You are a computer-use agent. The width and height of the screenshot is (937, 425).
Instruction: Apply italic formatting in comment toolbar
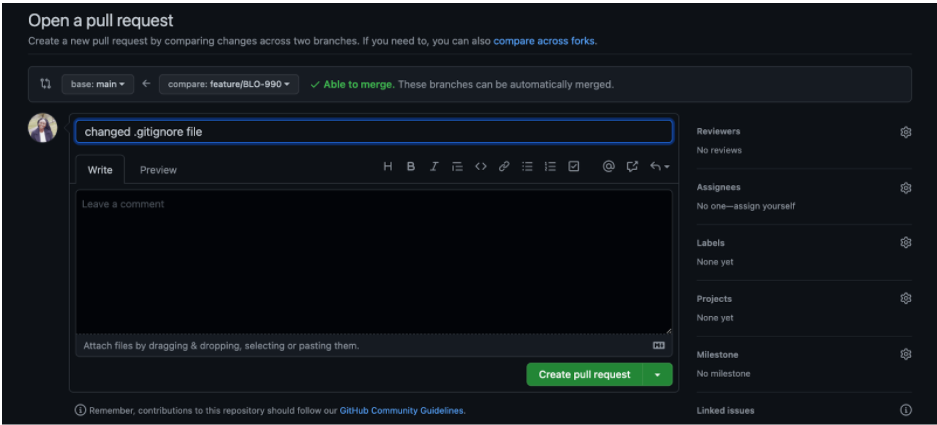434,167
